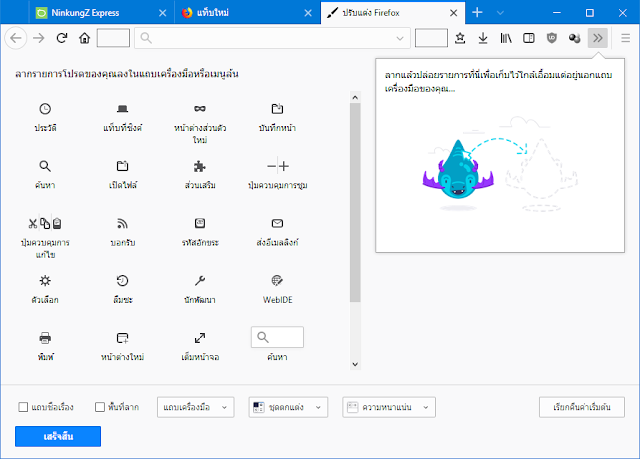The image size is (640, 459).
Task: Select the Text Encoding (รหัสอักขระ) icon
Action: (200, 223)
